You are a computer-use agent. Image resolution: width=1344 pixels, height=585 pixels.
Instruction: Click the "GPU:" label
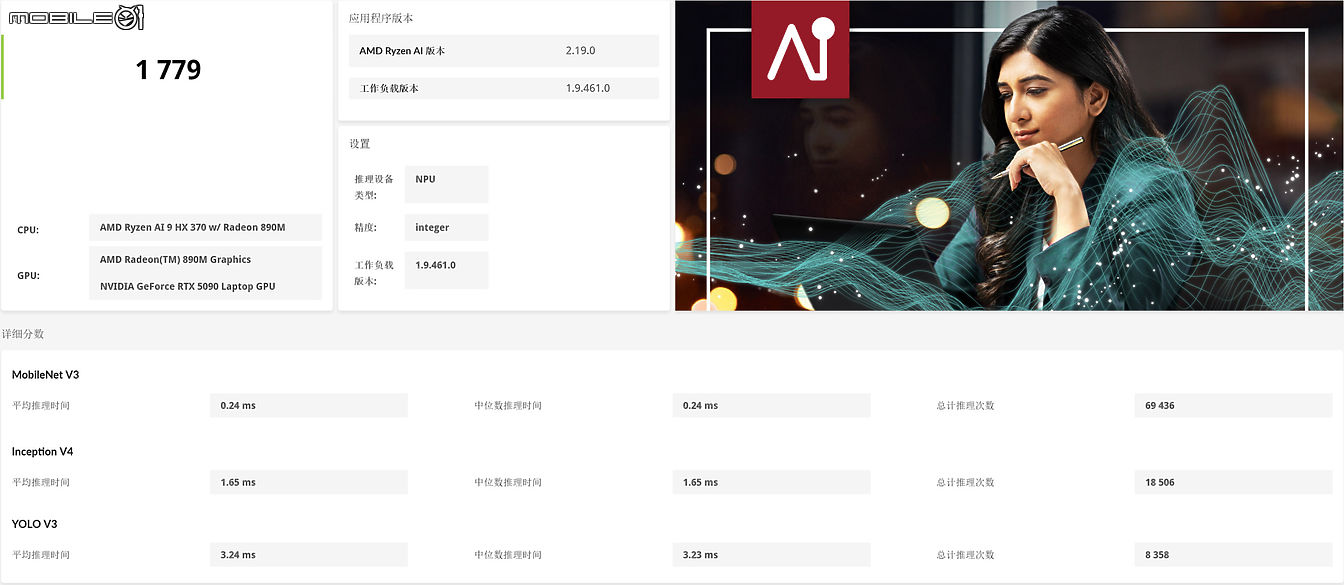tap(28, 276)
